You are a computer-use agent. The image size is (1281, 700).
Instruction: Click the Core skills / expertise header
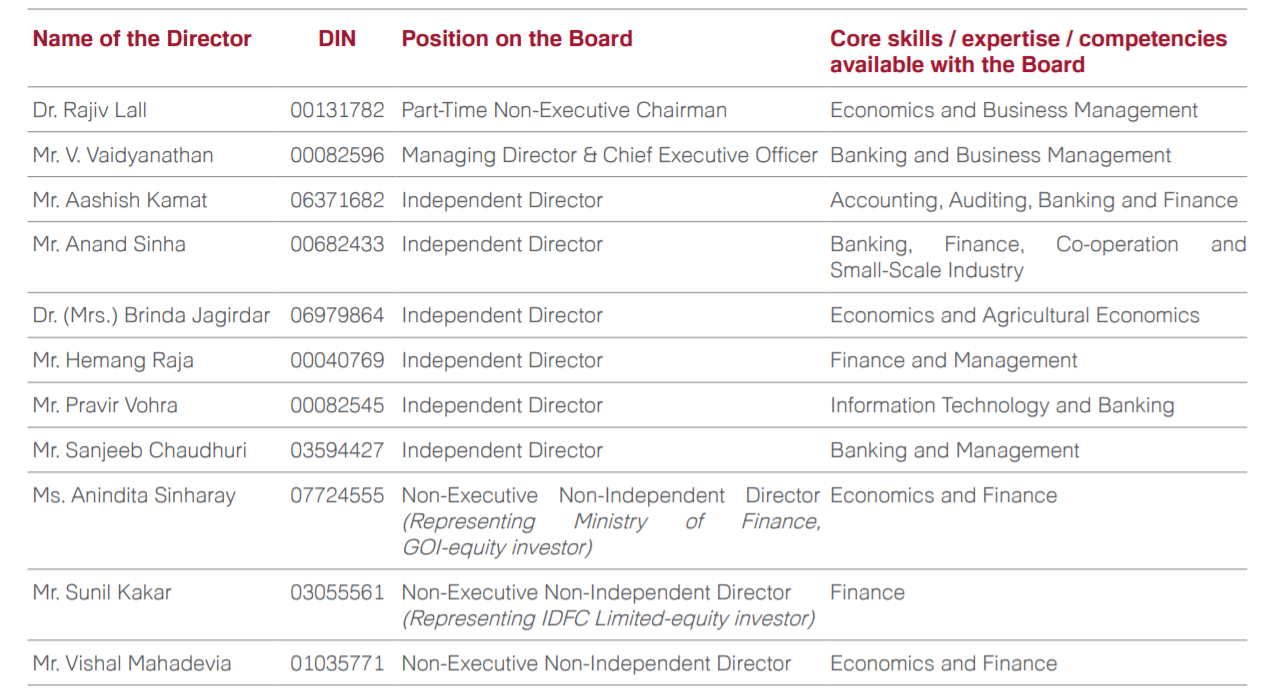click(x=1028, y=52)
